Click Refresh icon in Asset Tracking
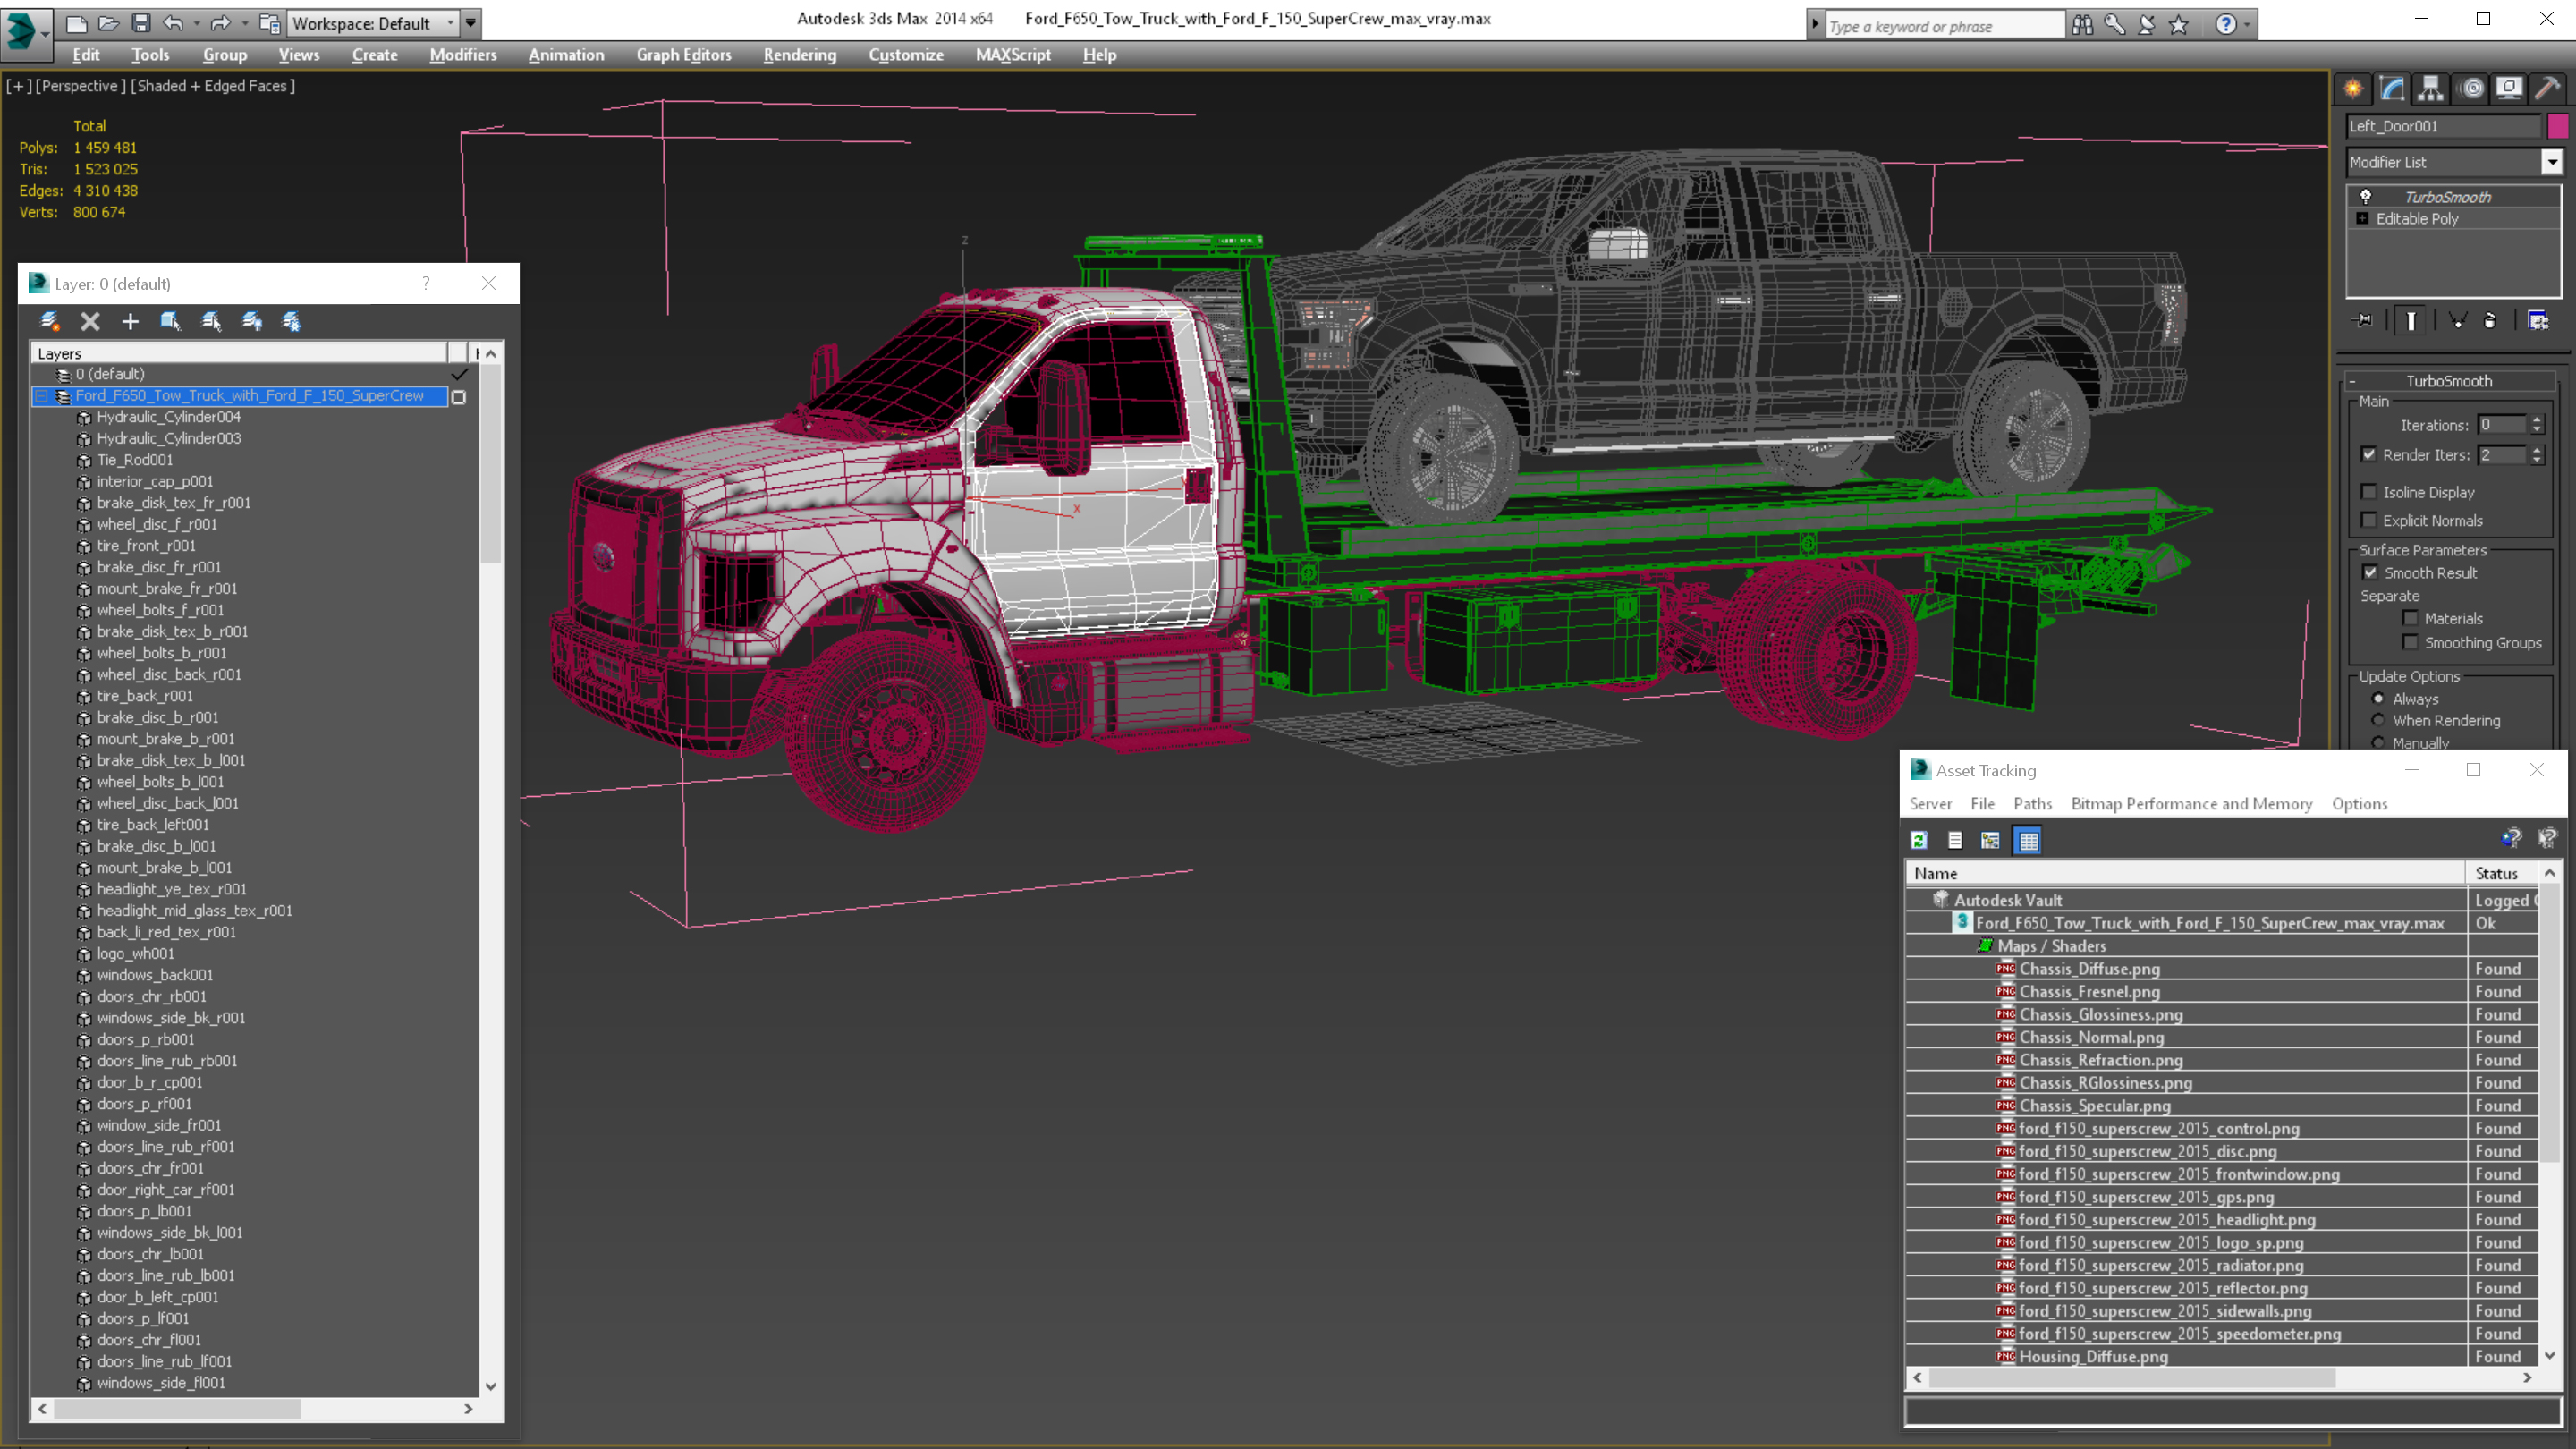Viewport: 2576px width, 1449px height. [1919, 841]
